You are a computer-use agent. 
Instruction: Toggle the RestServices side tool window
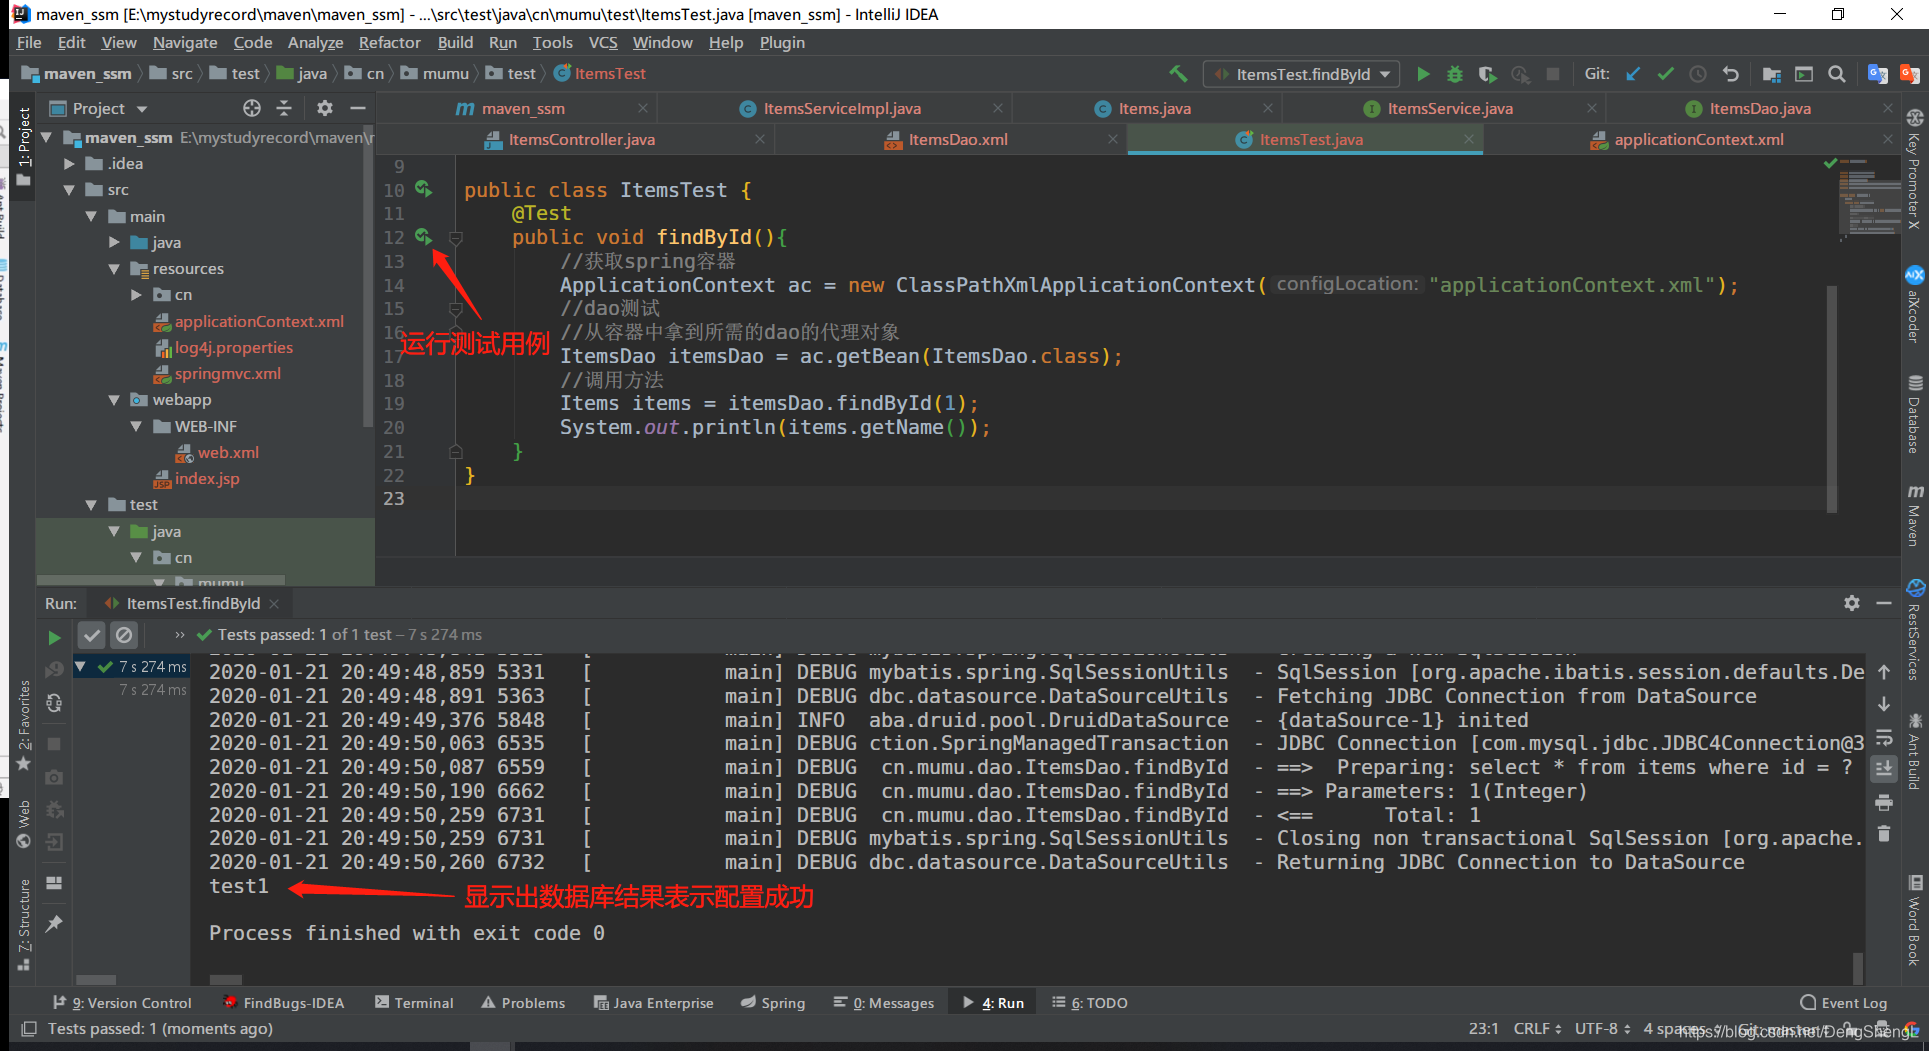1915,630
